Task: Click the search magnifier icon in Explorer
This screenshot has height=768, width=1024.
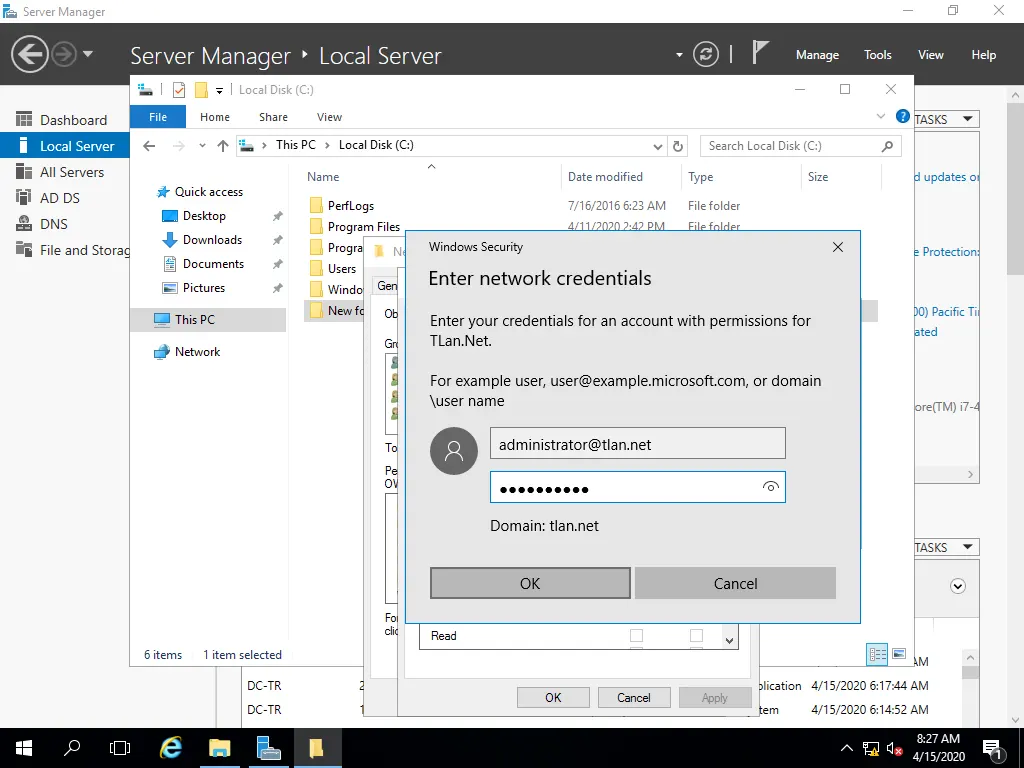Action: pyautogui.click(x=887, y=146)
